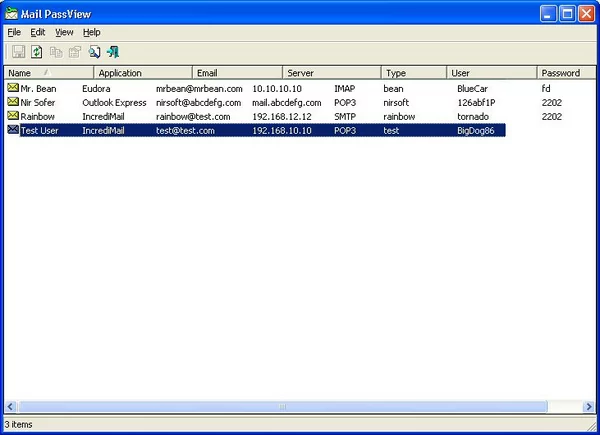The height and width of the screenshot is (435, 600).
Task: Click the Mail PassView title bar icon
Action: [x=11, y=14]
